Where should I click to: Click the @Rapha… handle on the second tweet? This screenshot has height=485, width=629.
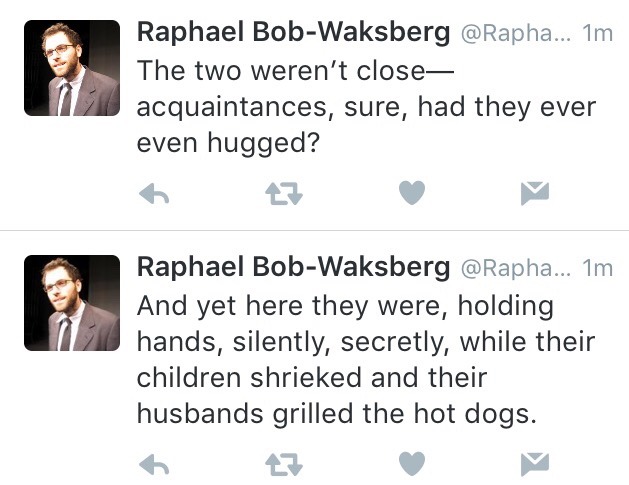[515, 268]
